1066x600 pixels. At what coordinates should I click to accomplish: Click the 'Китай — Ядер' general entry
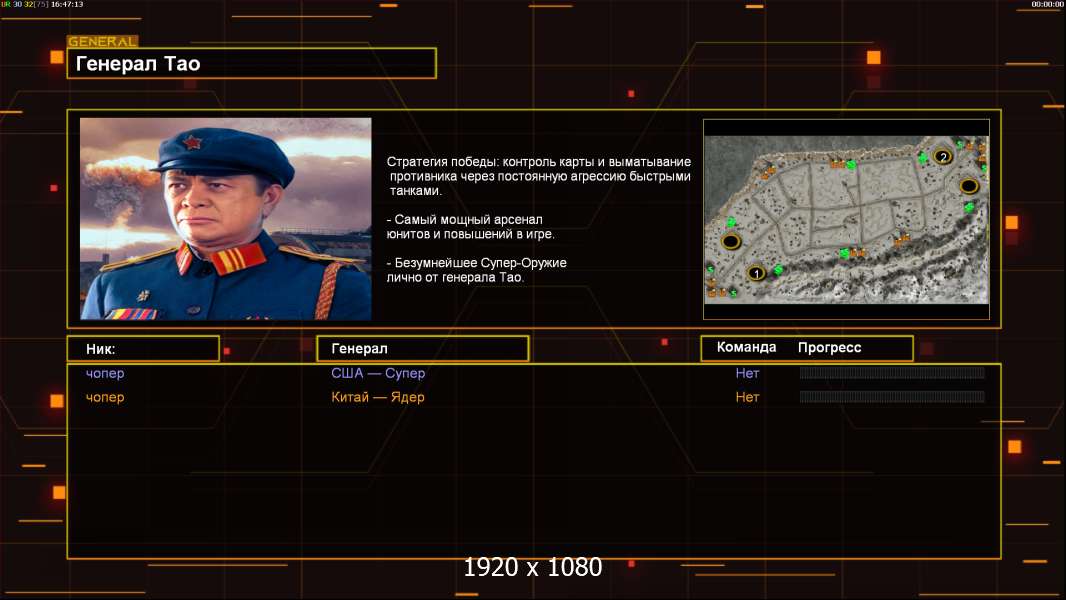378,397
